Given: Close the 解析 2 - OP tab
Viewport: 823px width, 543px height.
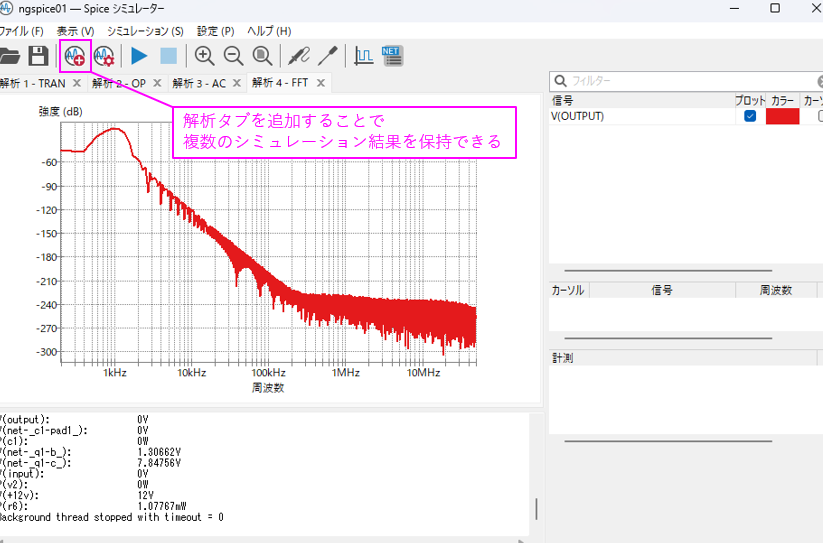Looking at the screenshot, I should pos(157,83).
